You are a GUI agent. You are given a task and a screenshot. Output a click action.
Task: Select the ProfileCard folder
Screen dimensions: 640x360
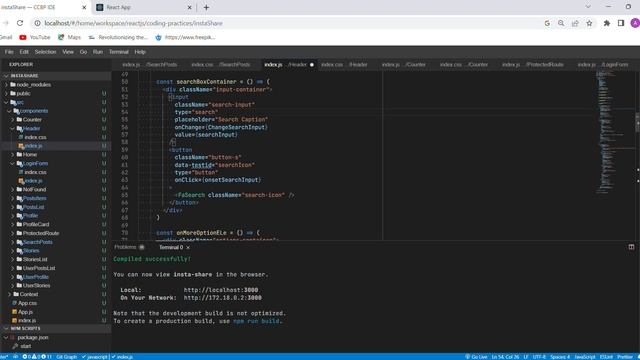[36, 224]
